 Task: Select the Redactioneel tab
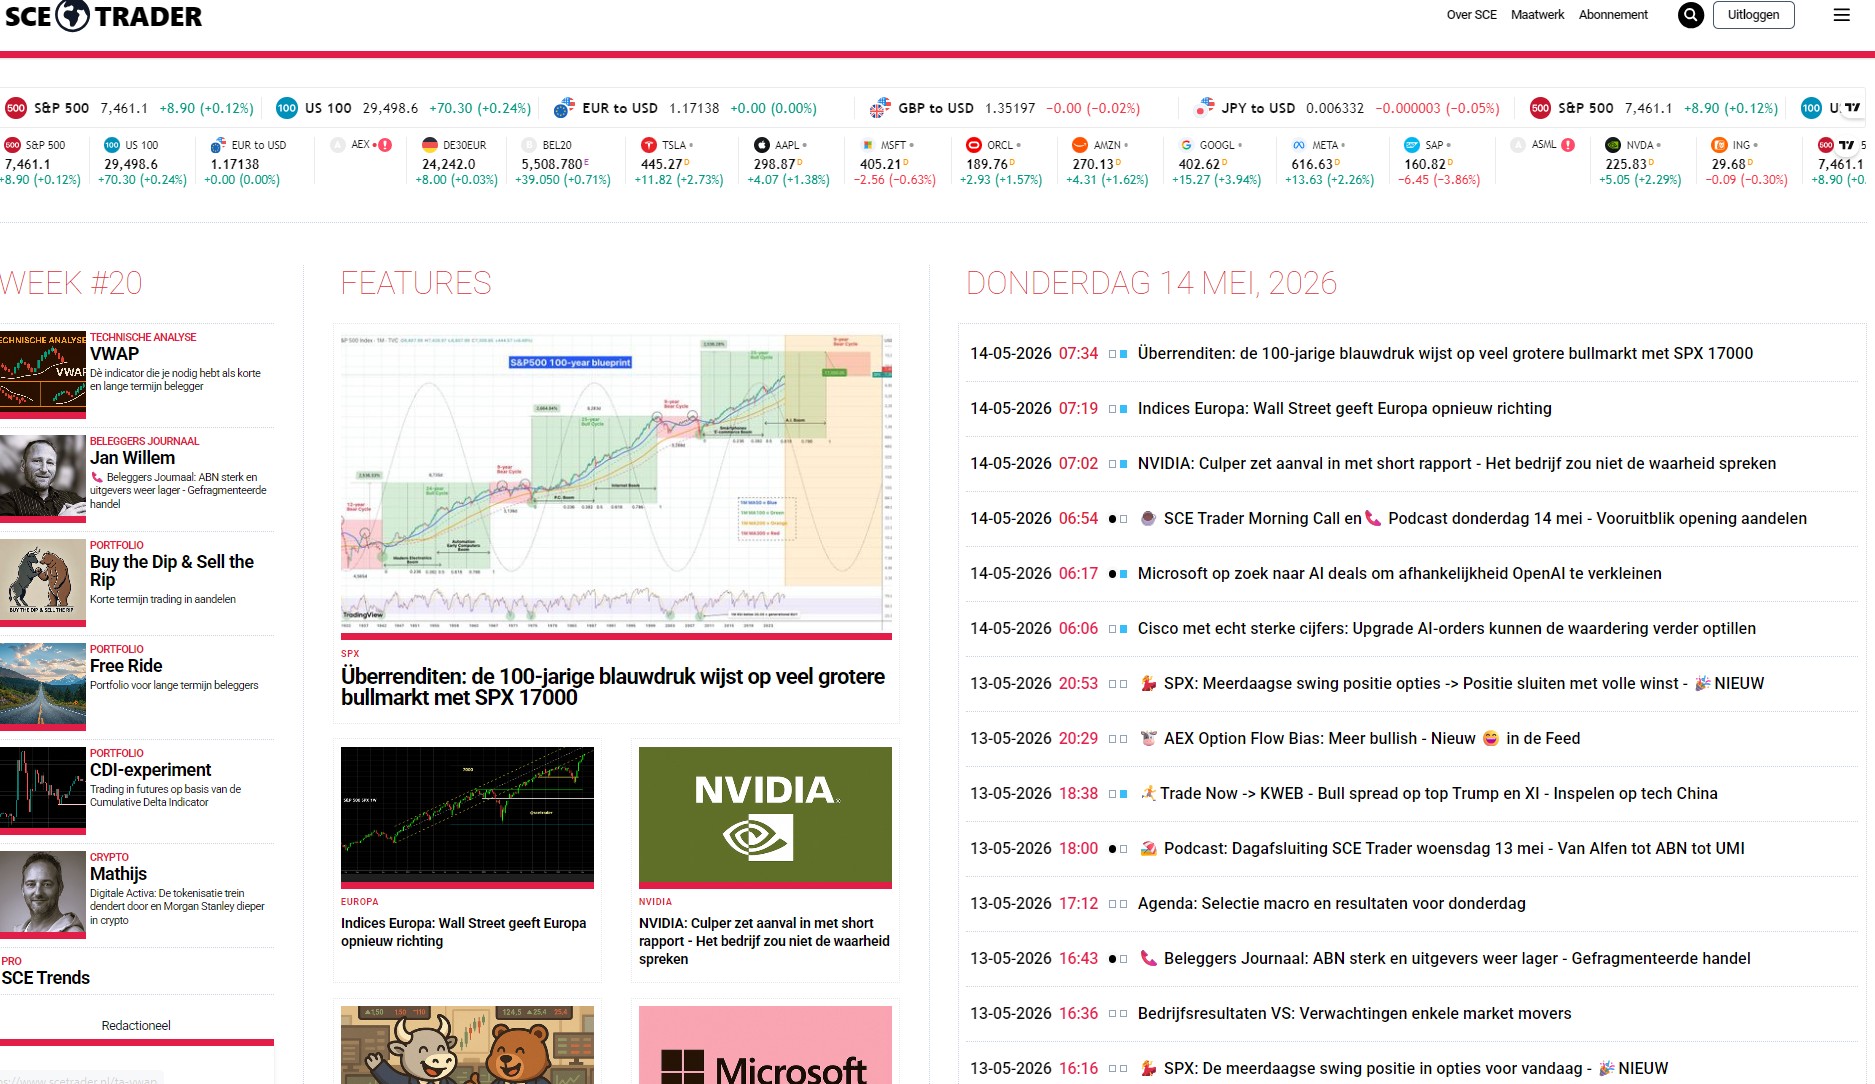point(136,1026)
